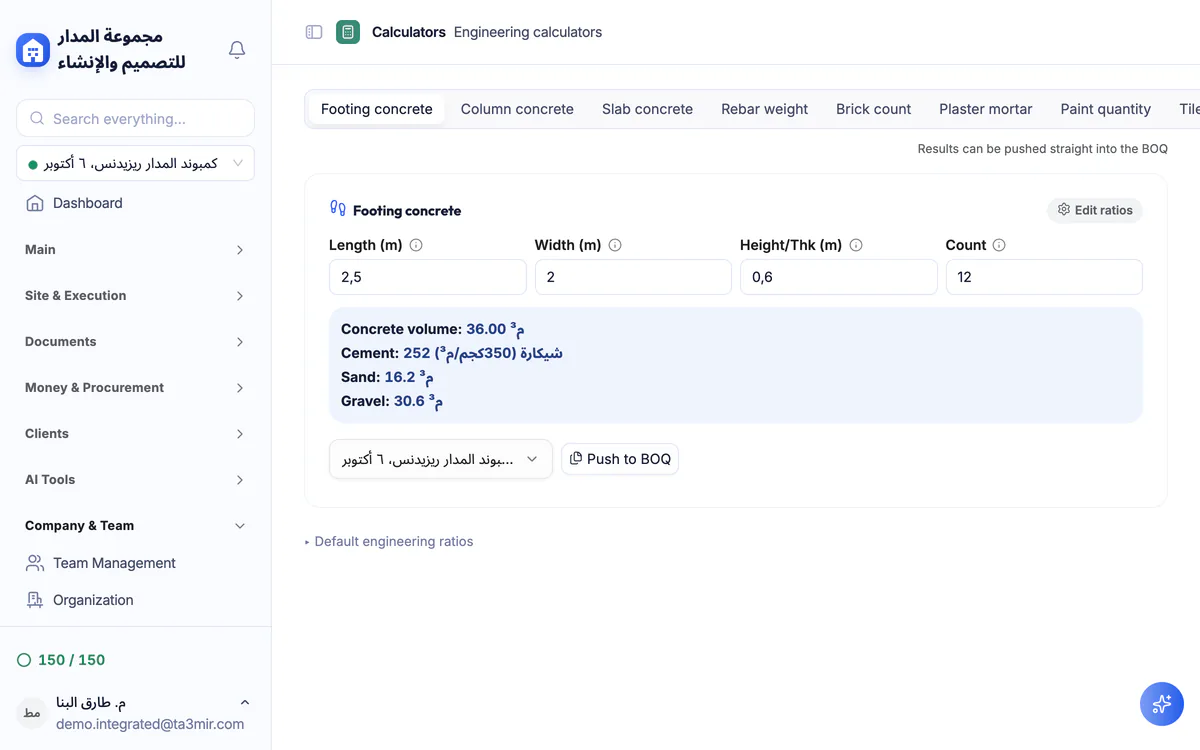This screenshot has width=1200, height=750.
Task: Click the Edit ratios button
Action: [x=1095, y=210]
